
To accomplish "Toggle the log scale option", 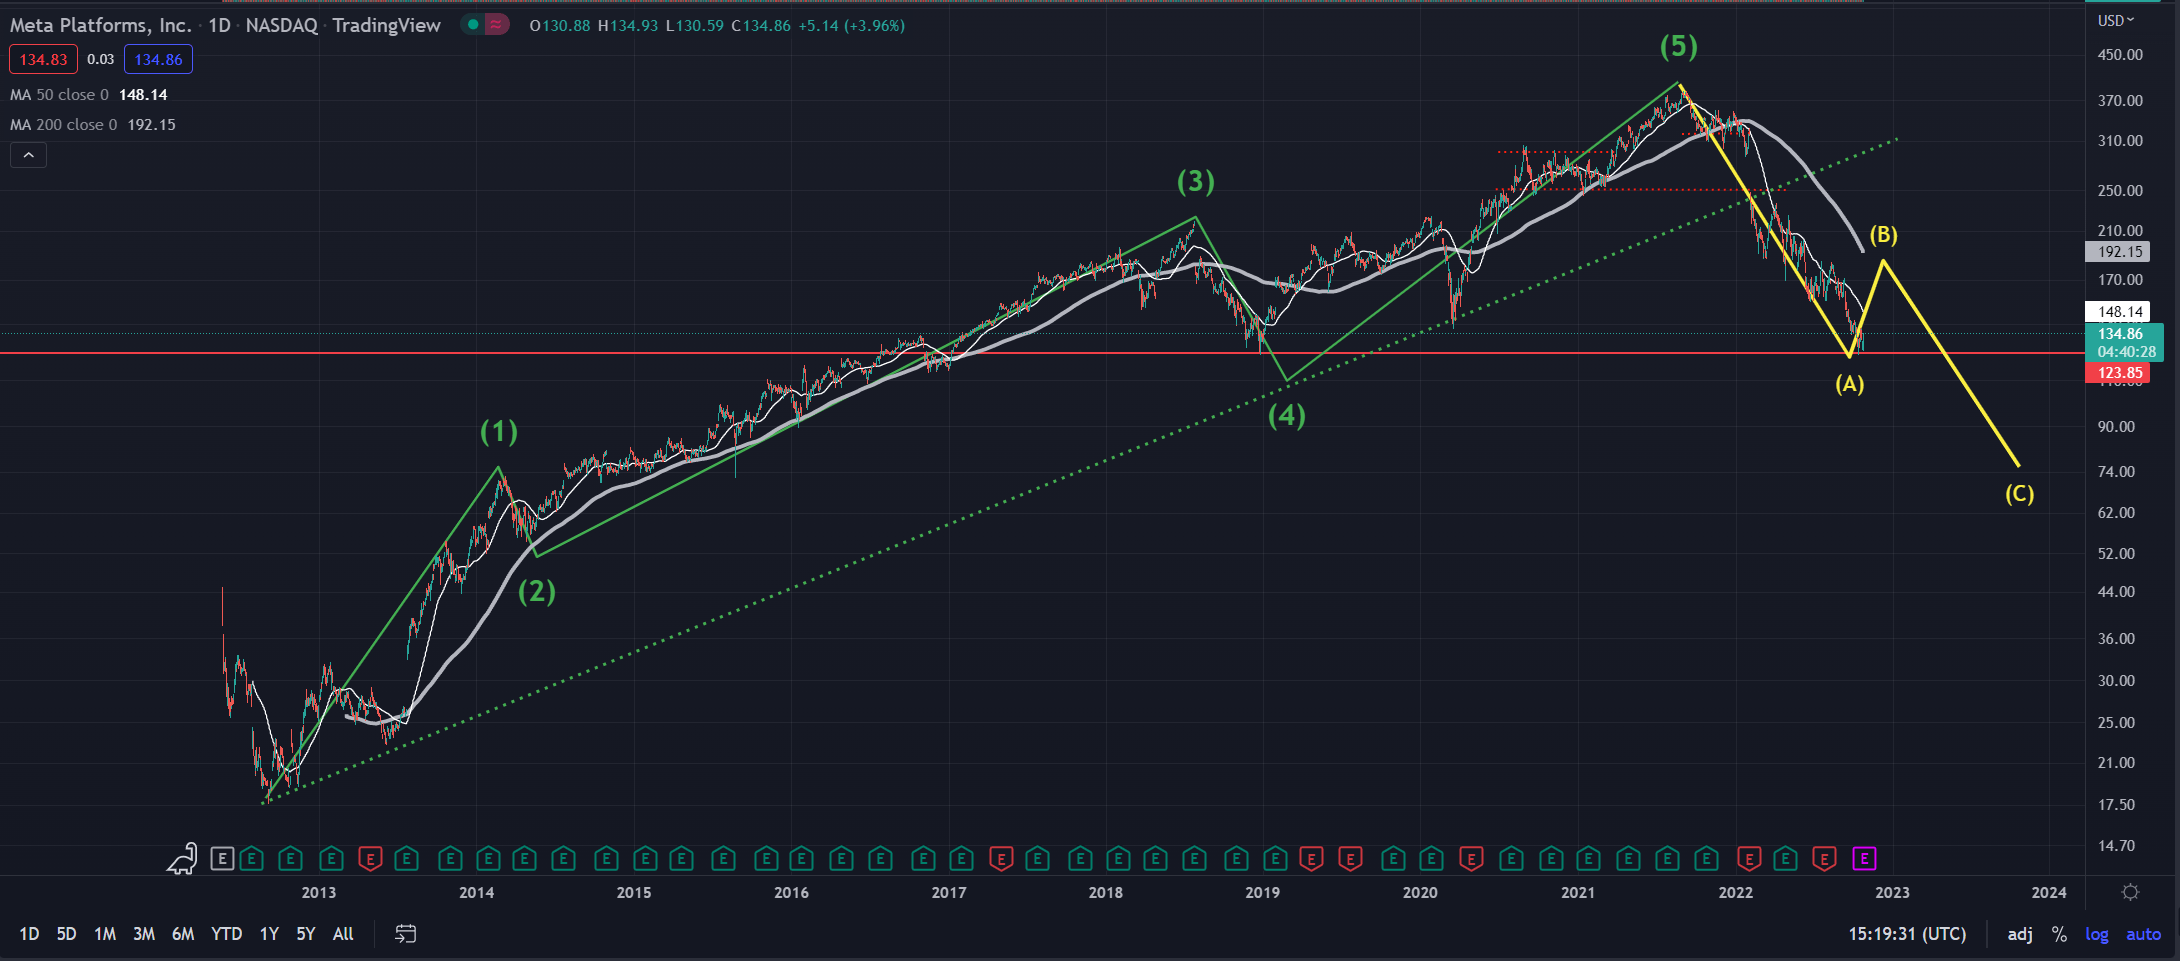I will [x=2097, y=934].
